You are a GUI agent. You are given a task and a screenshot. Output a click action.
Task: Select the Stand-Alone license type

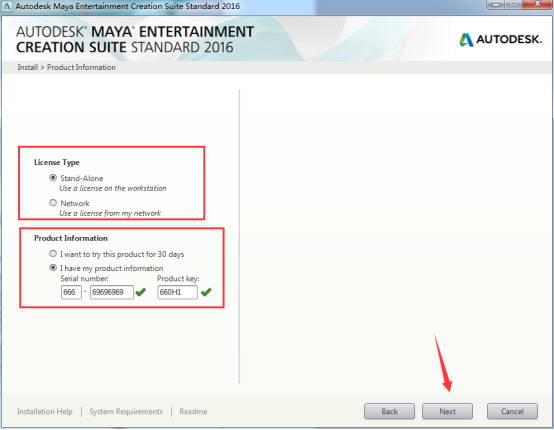click(x=53, y=178)
